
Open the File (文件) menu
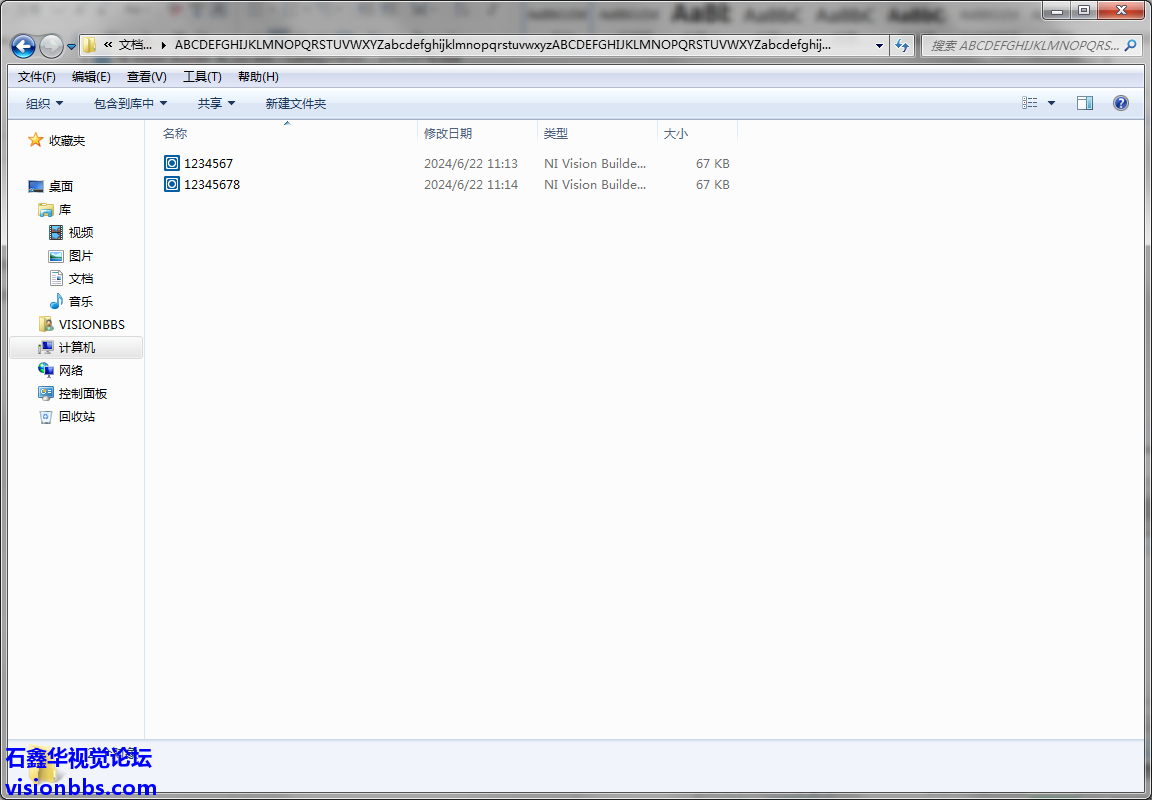pos(37,77)
